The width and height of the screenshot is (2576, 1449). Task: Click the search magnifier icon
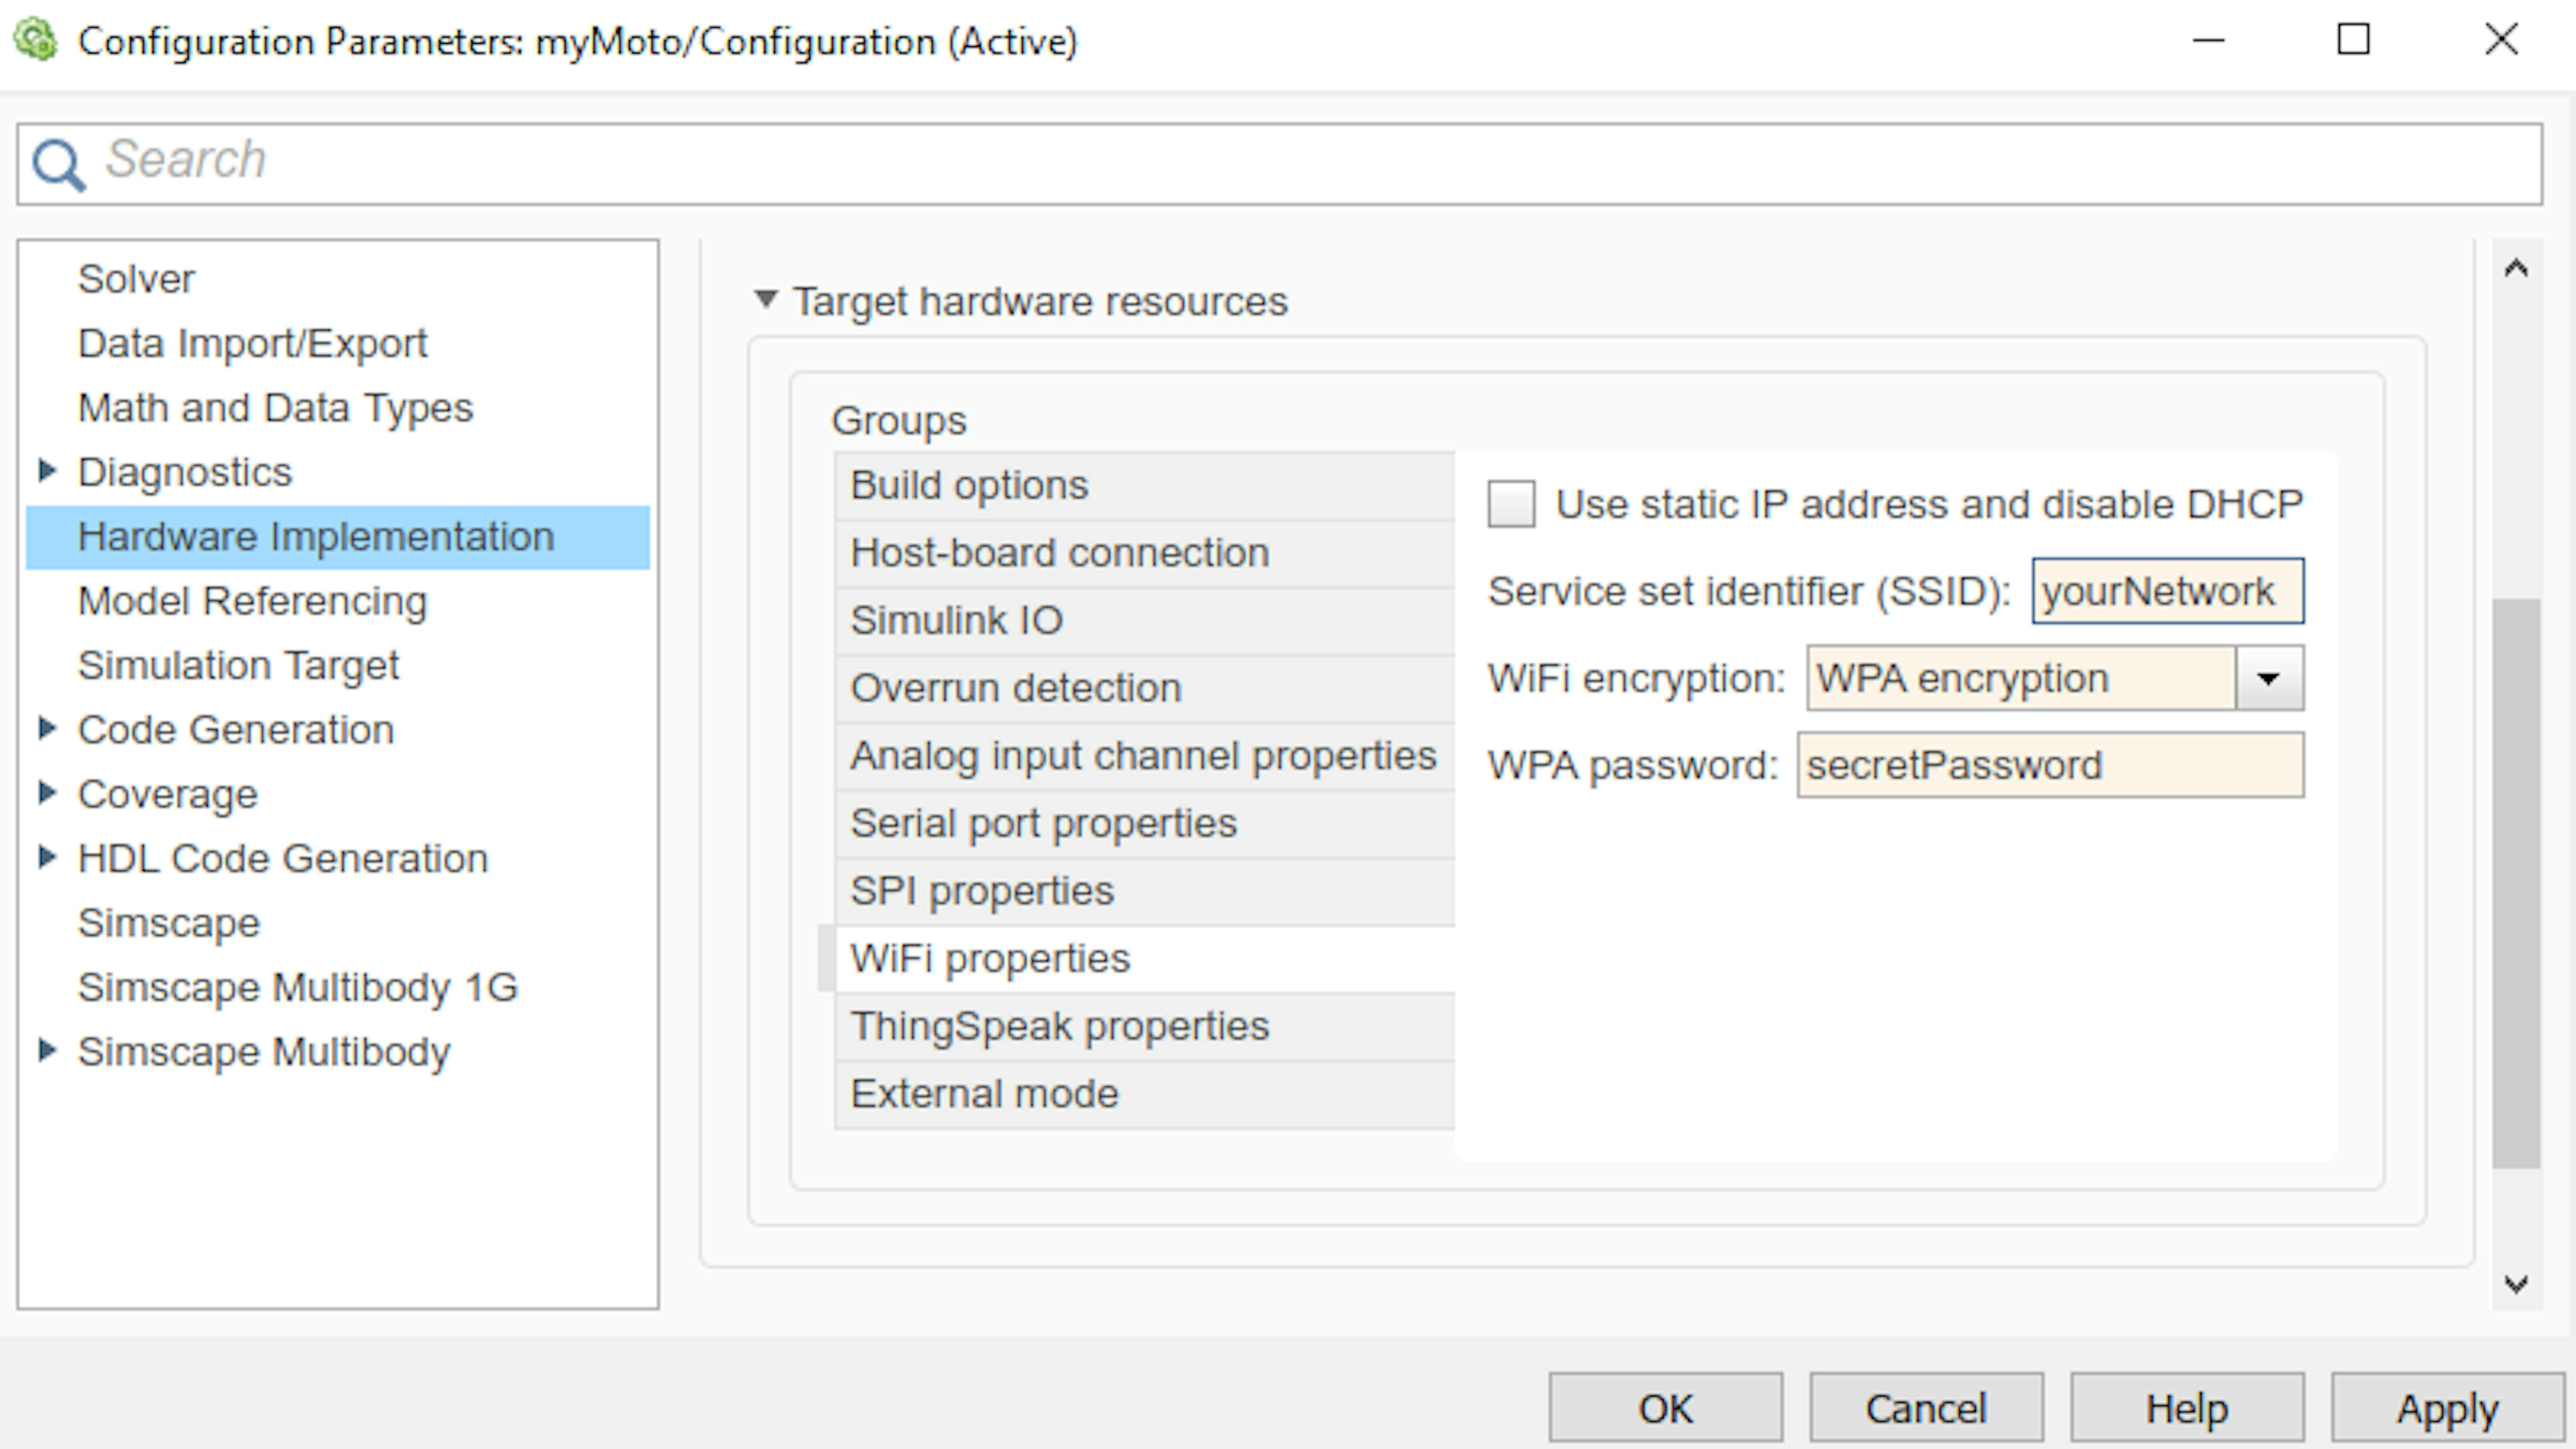pos(58,164)
